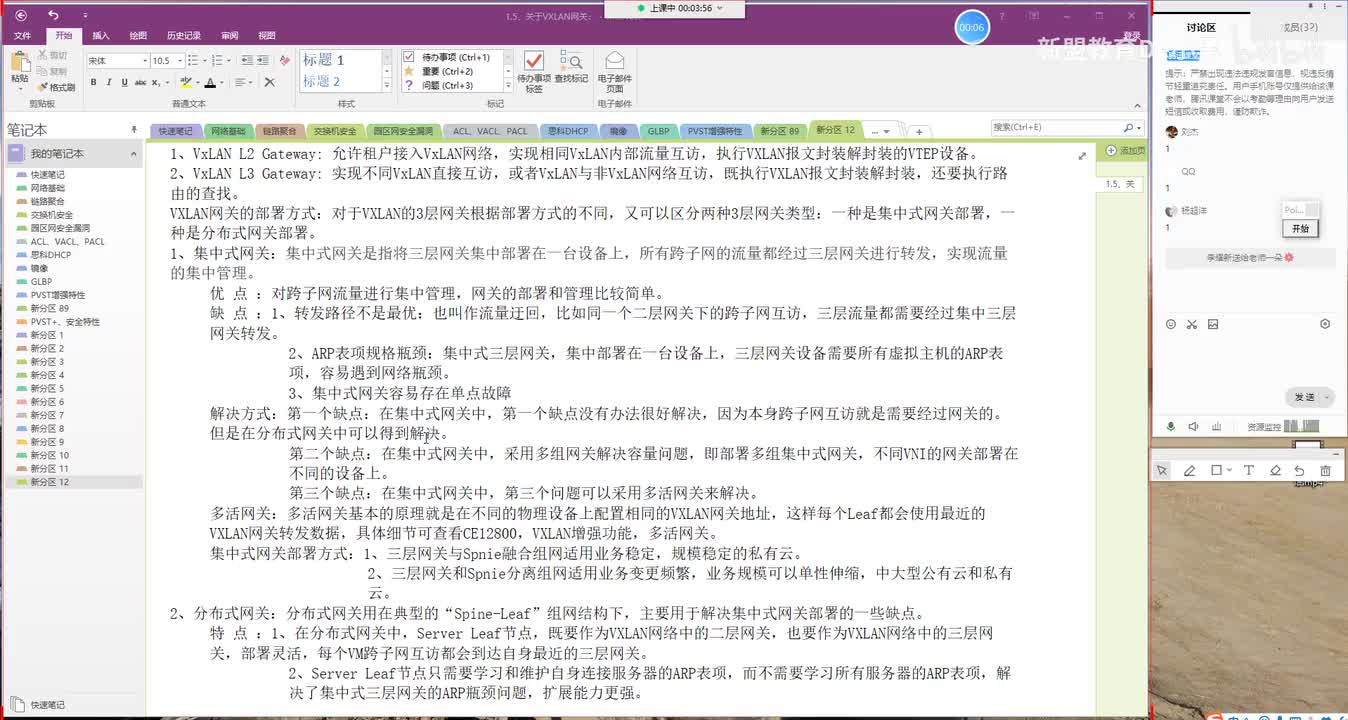Expand the styles gallery more arrow
The image size is (1348, 720).
pos(387,86)
